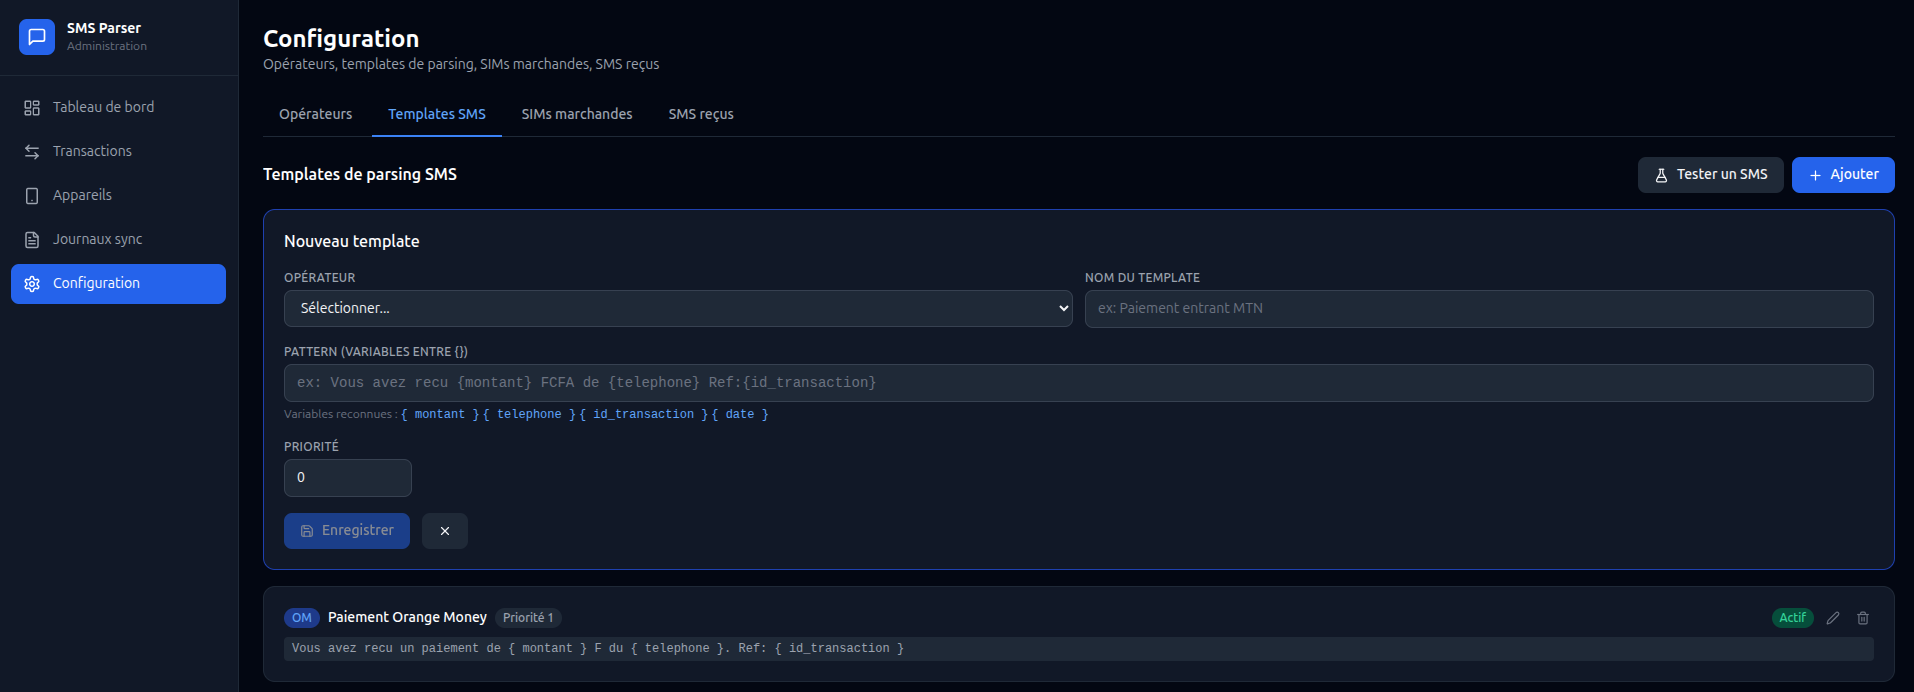Click into the Pattern input field
Screen dimensions: 1914x692
1077,383
